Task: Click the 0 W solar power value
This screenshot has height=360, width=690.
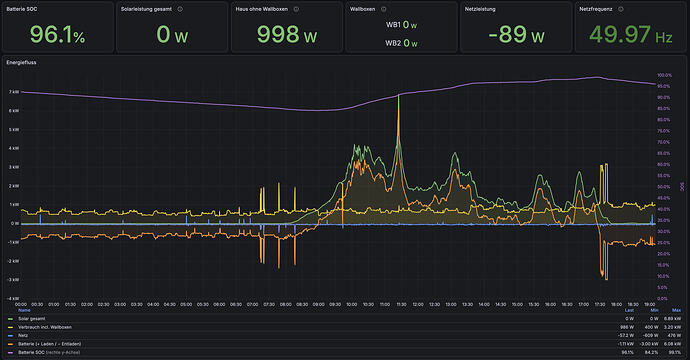Action: (172, 34)
